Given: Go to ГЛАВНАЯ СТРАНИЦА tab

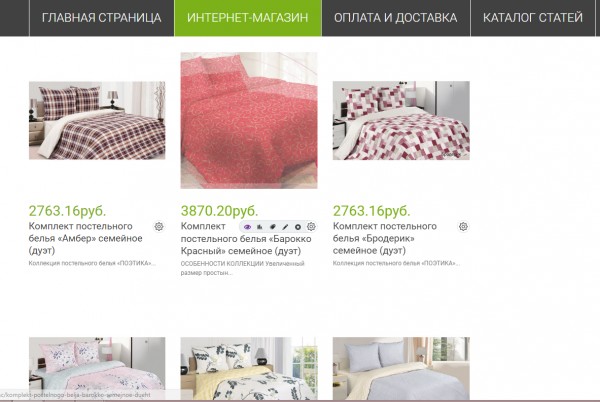Looking at the screenshot, I should click(x=101, y=18).
